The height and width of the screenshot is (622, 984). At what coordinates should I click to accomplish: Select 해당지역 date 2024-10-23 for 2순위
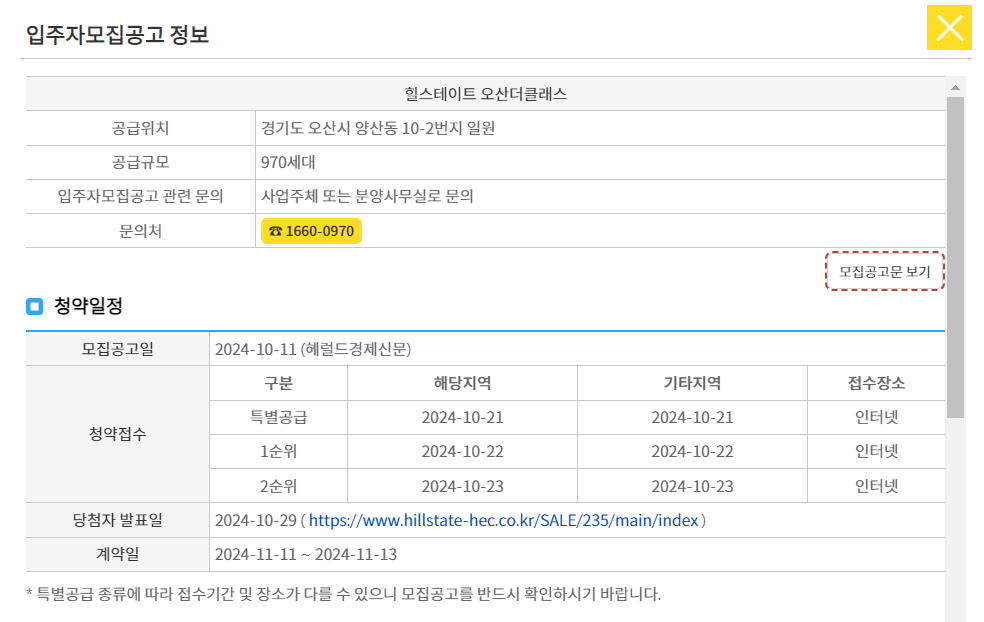point(463,486)
